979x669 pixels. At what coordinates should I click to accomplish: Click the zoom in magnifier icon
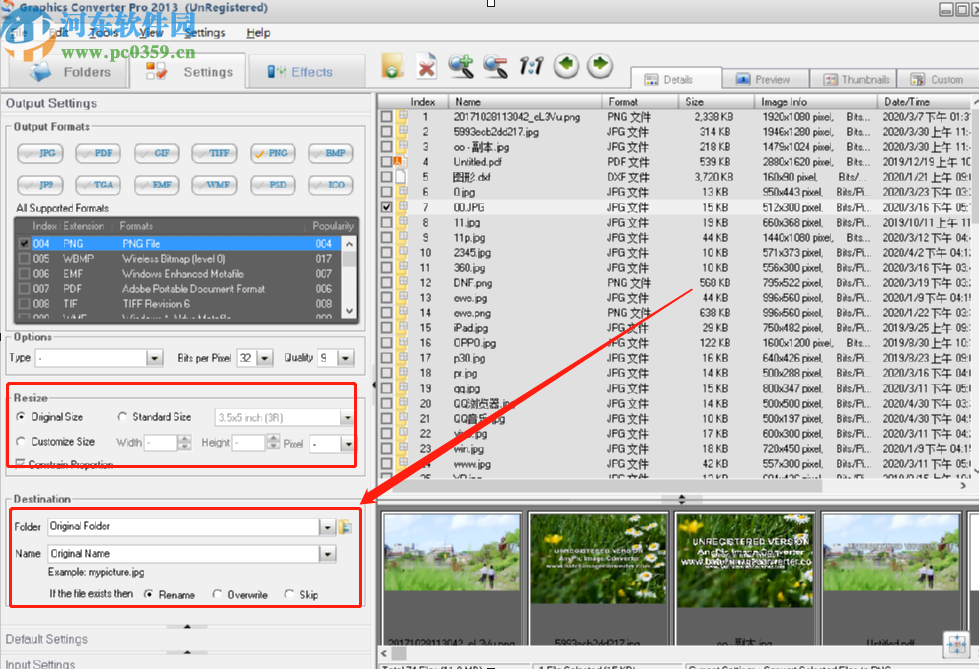[x=461, y=66]
